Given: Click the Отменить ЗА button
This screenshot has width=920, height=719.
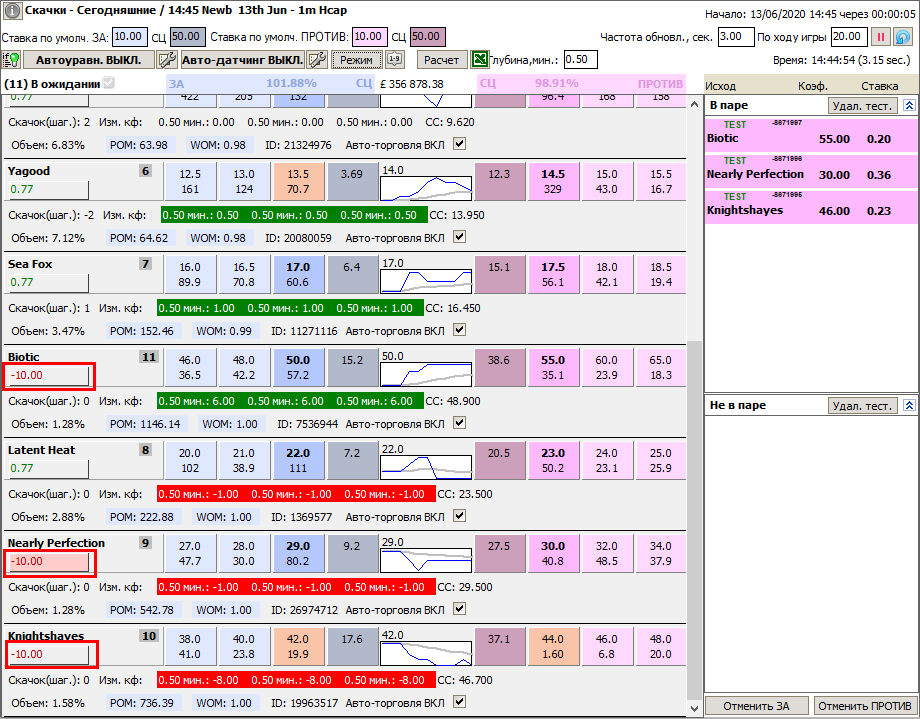Looking at the screenshot, I should (x=756, y=706).
